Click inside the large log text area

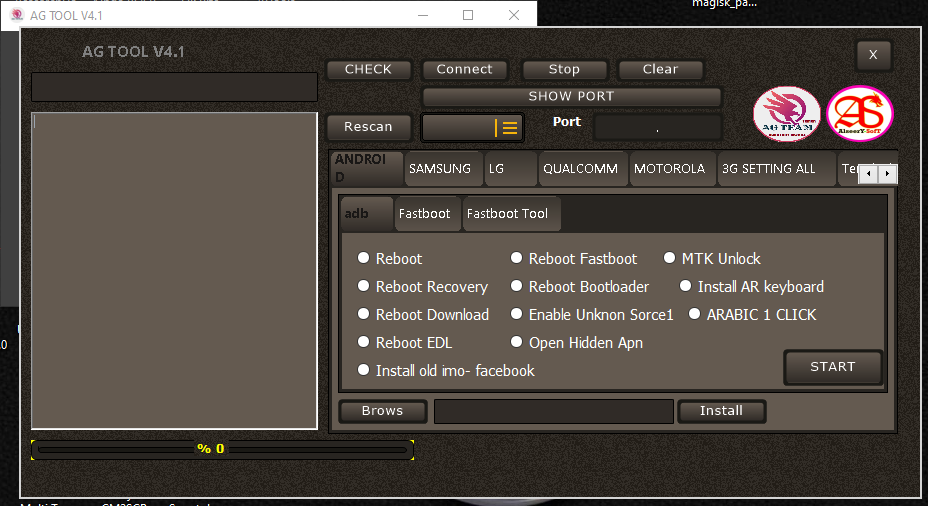coord(175,270)
